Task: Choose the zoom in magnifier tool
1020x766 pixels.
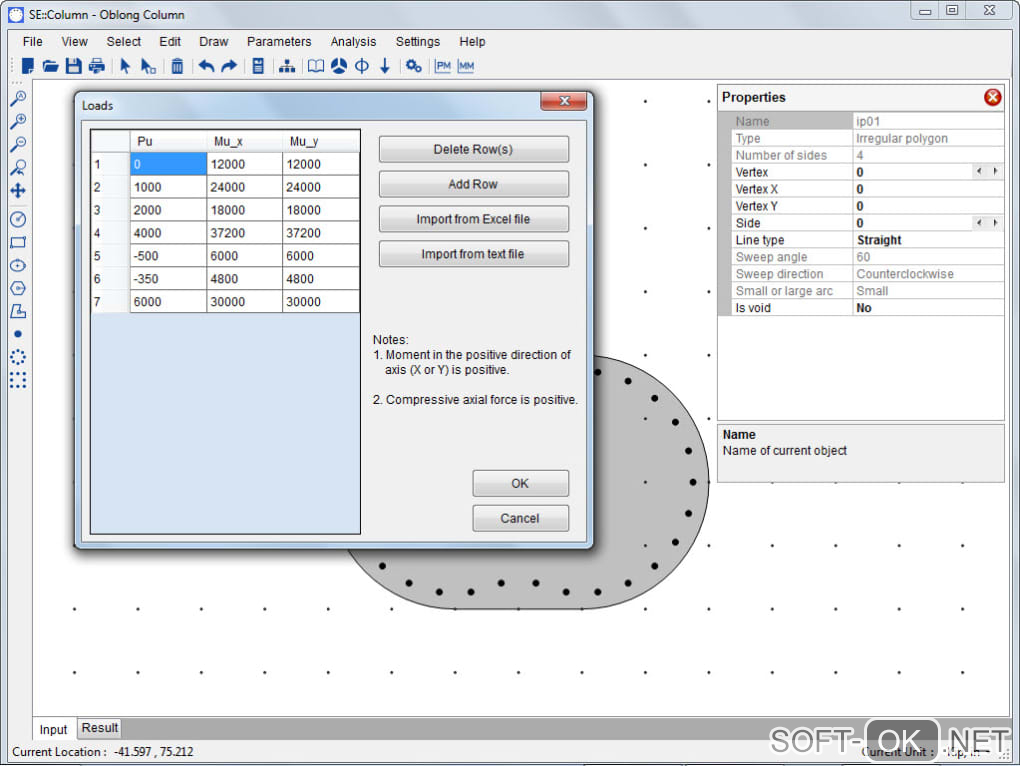Action: (17, 121)
